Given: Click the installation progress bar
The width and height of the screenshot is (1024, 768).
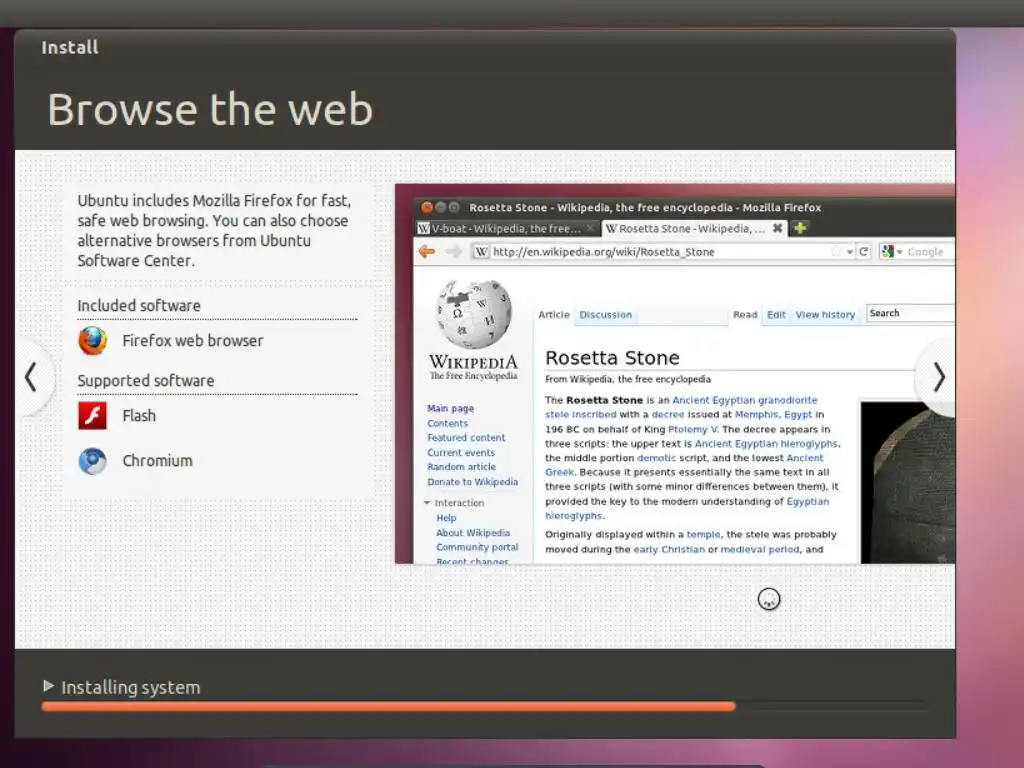Looking at the screenshot, I should [483, 706].
